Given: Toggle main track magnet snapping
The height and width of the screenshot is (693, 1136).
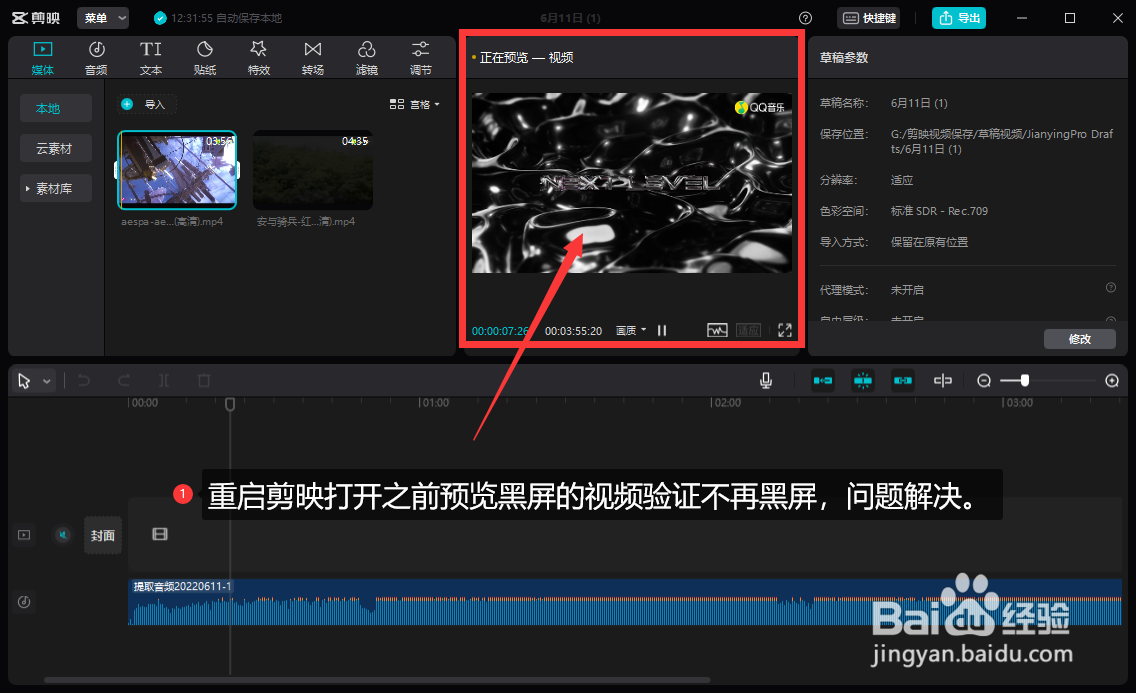Looking at the screenshot, I should (x=823, y=380).
